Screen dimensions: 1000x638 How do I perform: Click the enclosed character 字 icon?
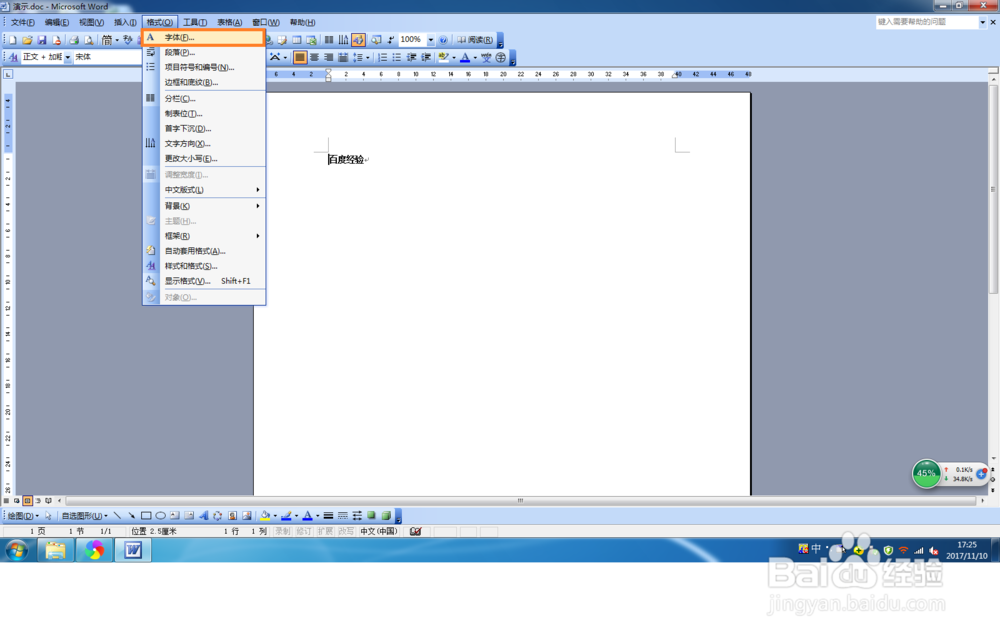tap(501, 57)
